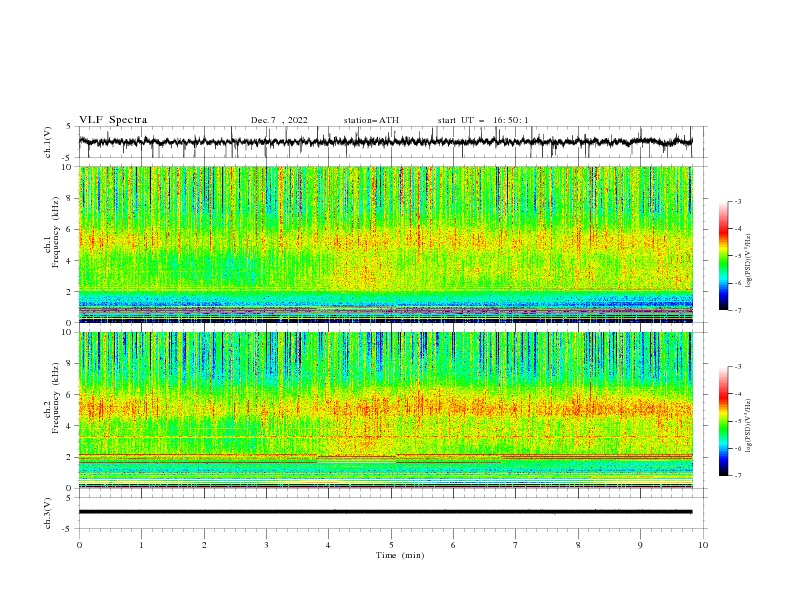792x612 pixels.
Task: Click inside the ch.1 spectrogram
Action: (x=385, y=244)
